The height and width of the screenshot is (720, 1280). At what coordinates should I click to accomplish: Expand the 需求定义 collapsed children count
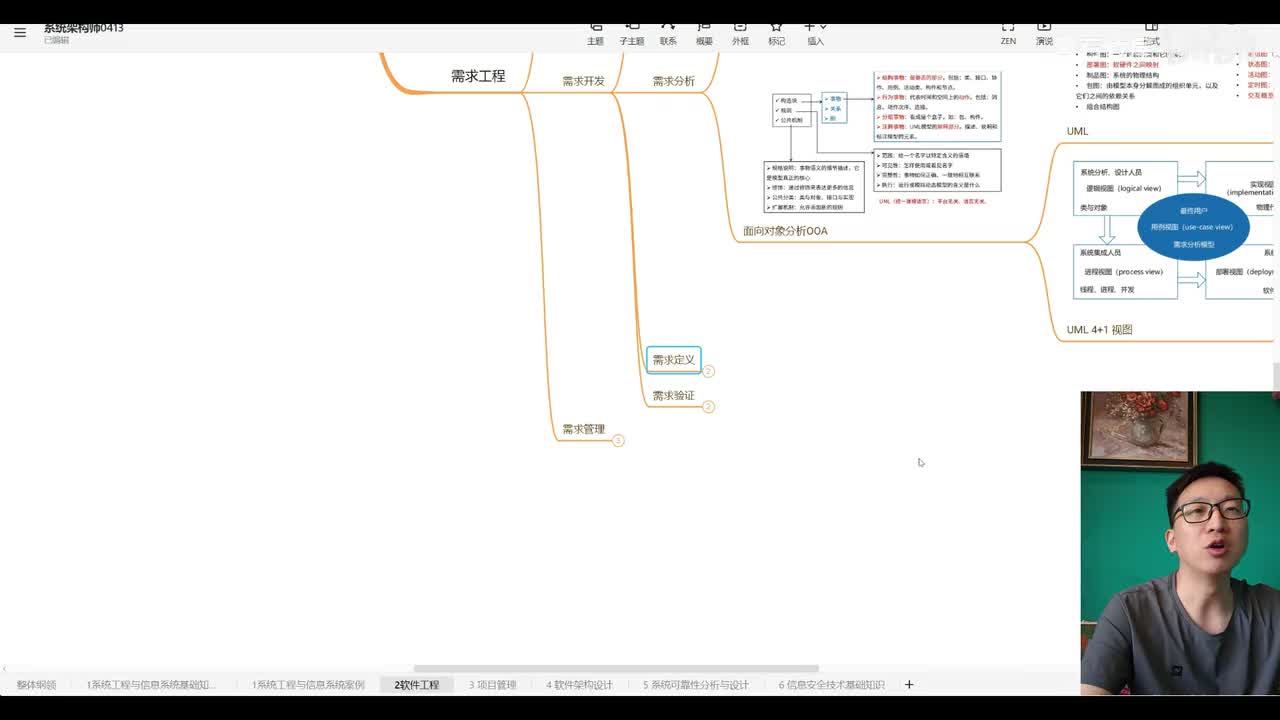pyautogui.click(x=708, y=371)
